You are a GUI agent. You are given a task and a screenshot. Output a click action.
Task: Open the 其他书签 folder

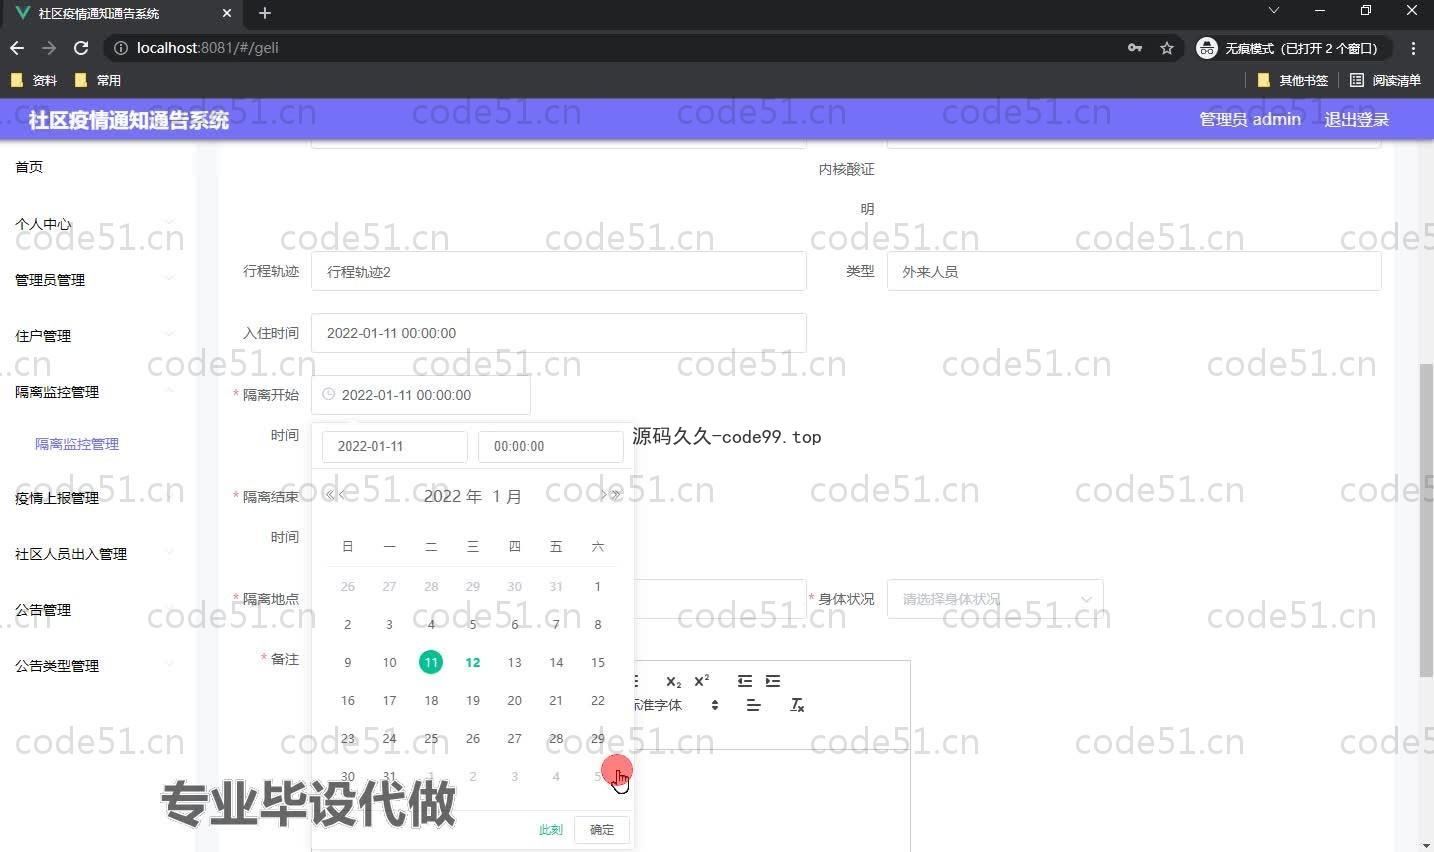click(x=1292, y=80)
